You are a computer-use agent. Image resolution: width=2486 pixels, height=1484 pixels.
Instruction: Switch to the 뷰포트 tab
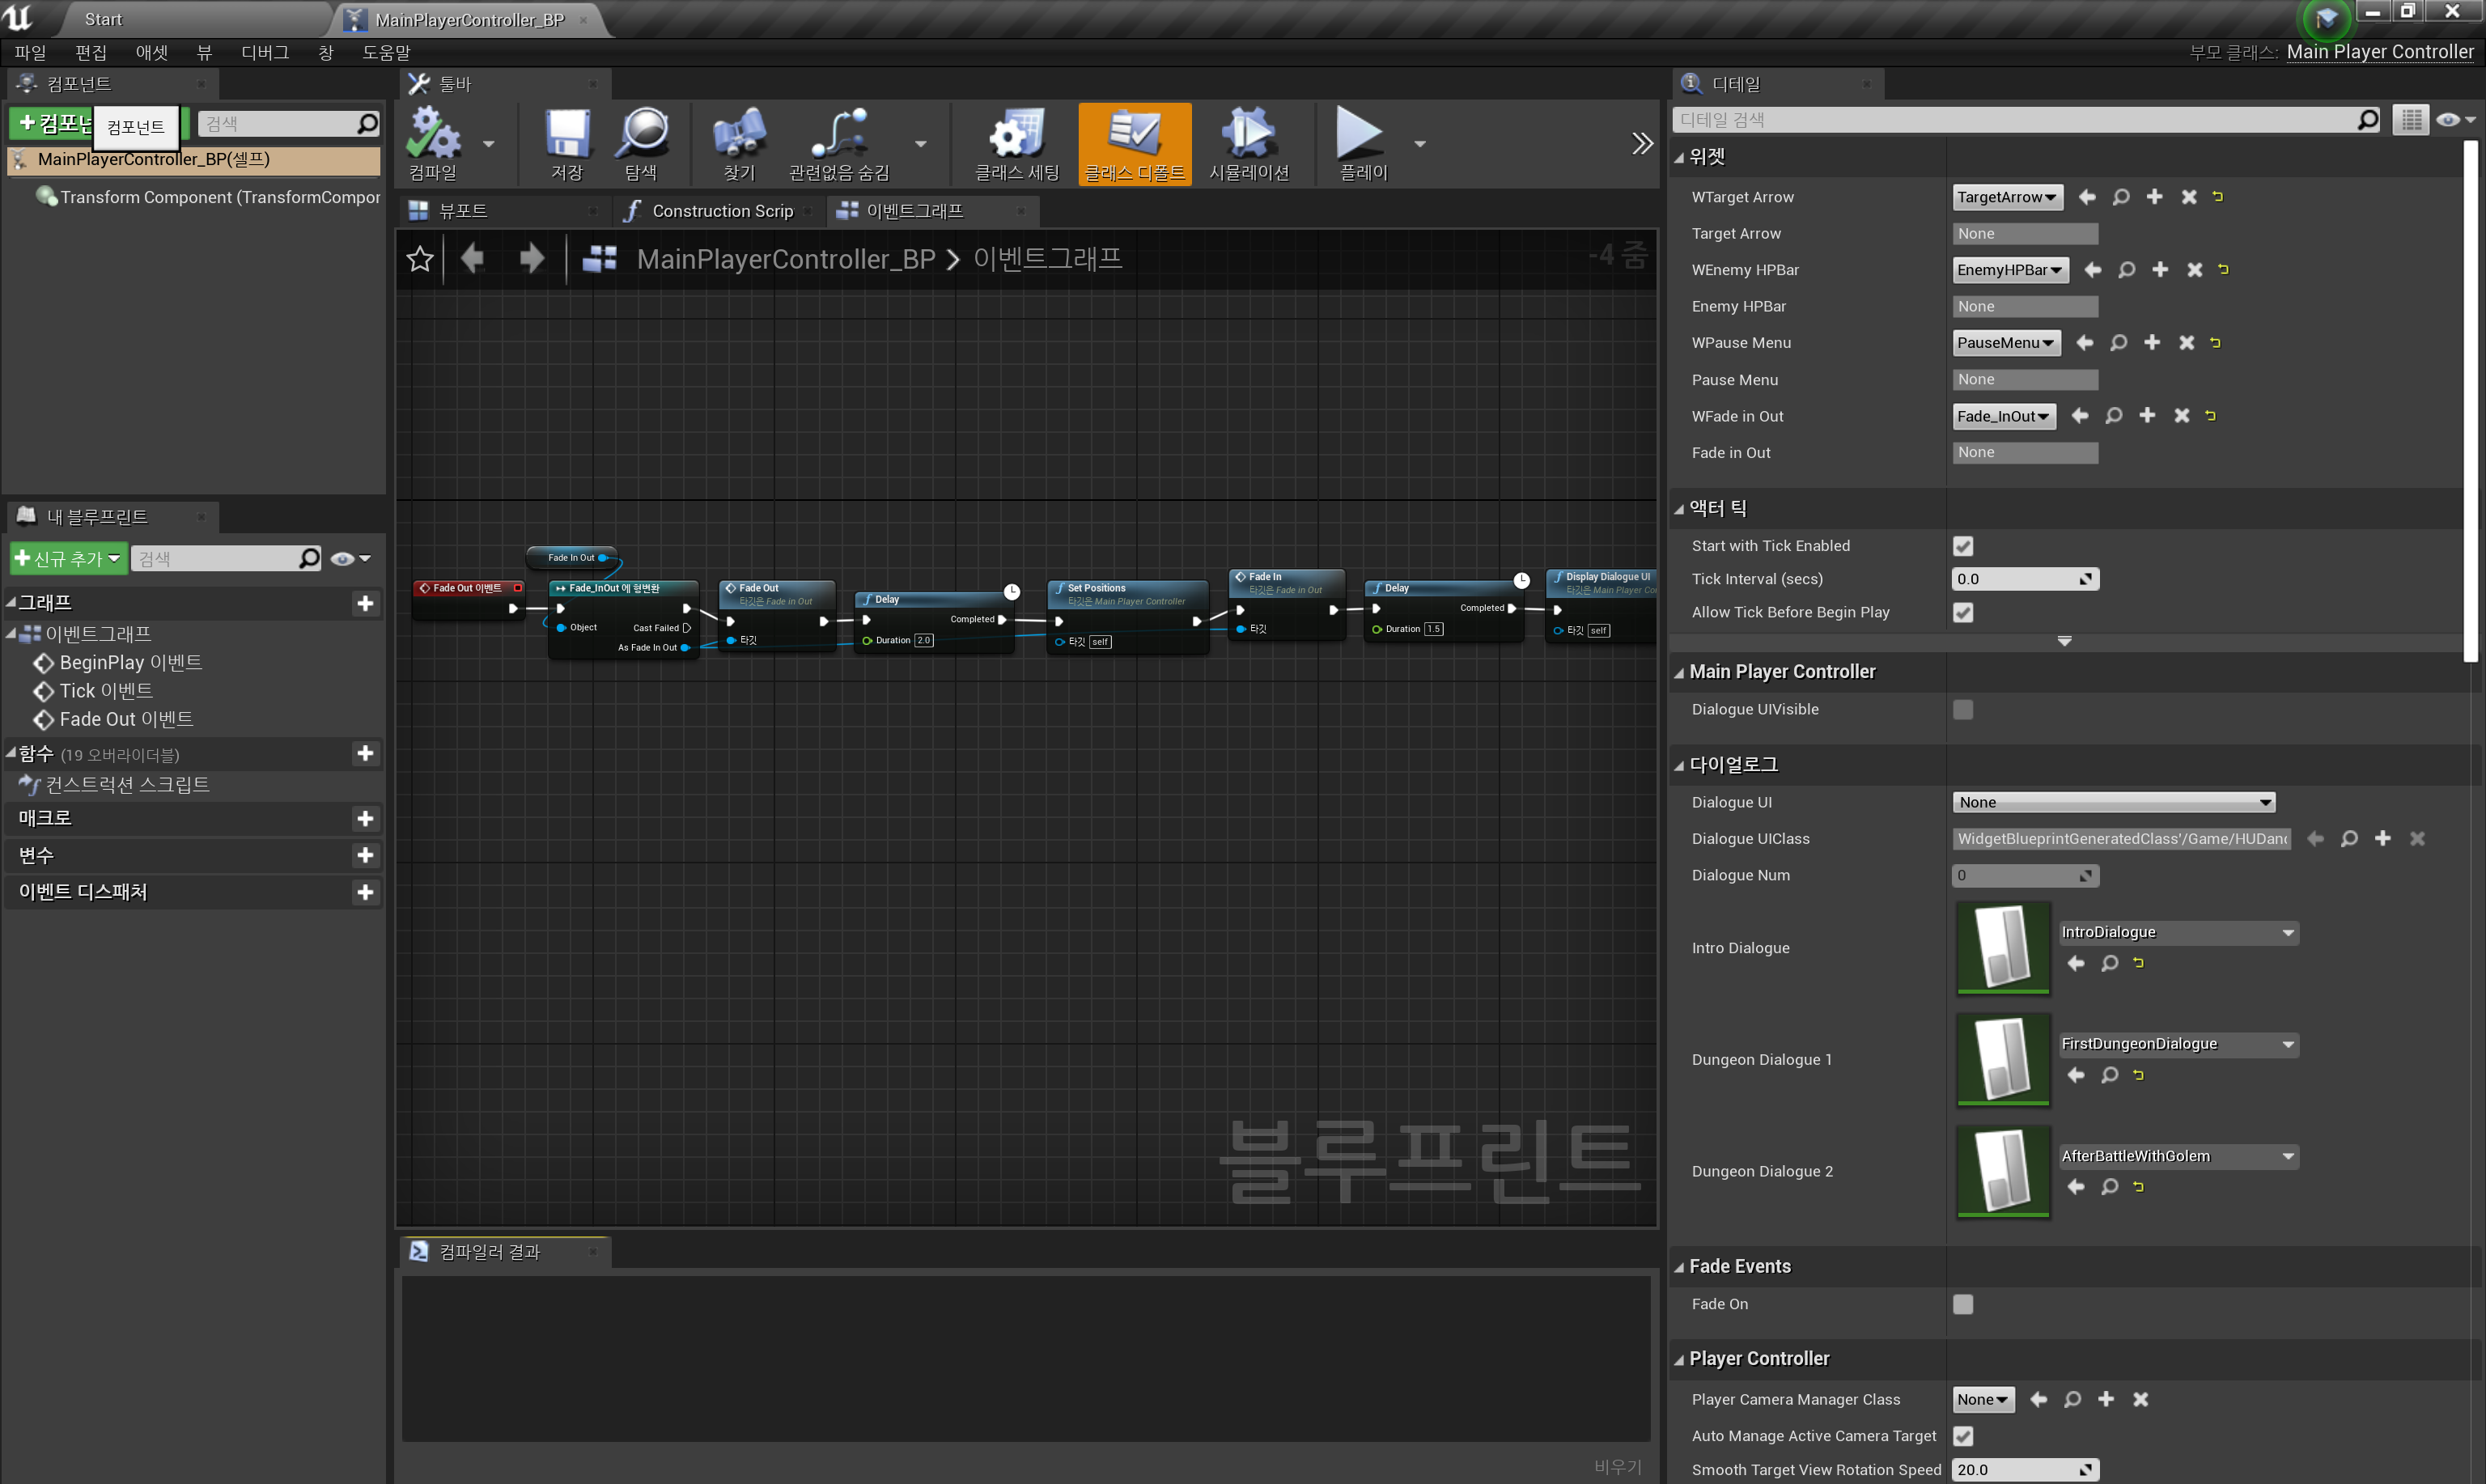pos(462,210)
